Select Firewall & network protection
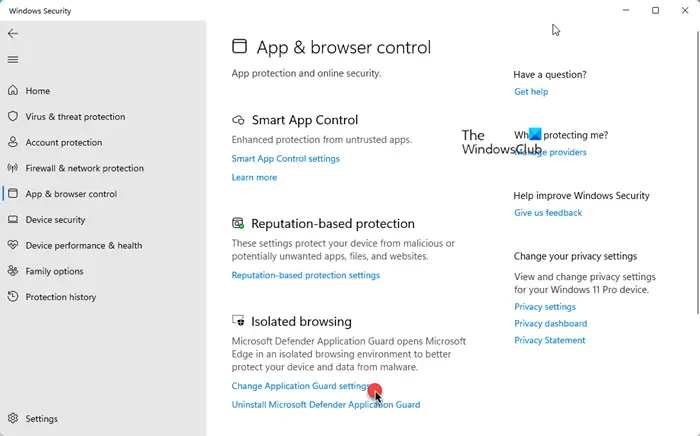This screenshot has height=436, width=700. [84, 168]
